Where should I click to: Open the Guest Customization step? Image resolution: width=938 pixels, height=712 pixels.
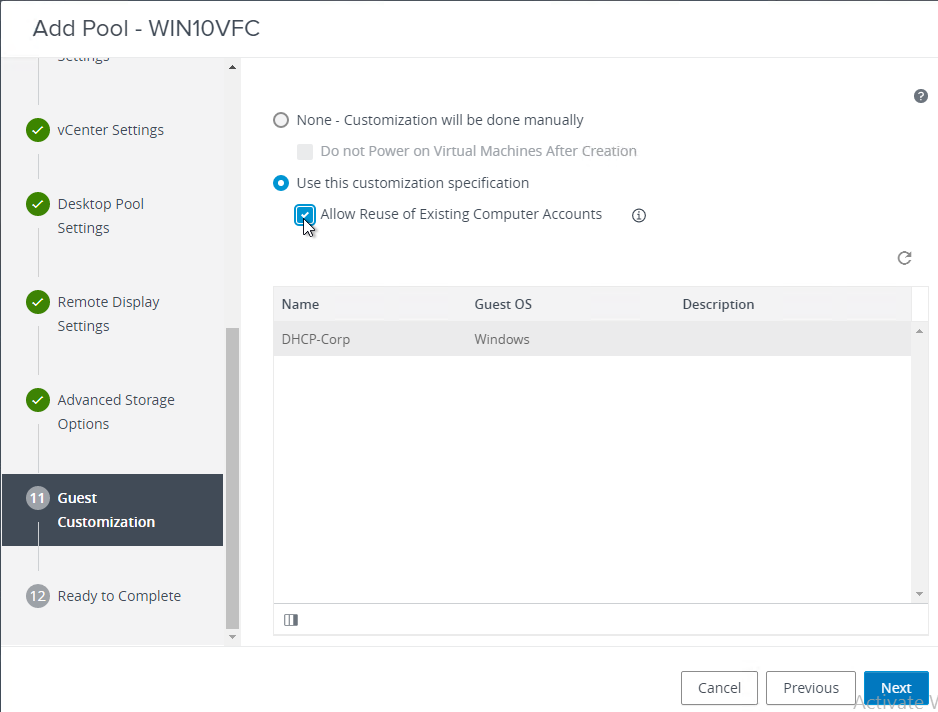point(106,510)
